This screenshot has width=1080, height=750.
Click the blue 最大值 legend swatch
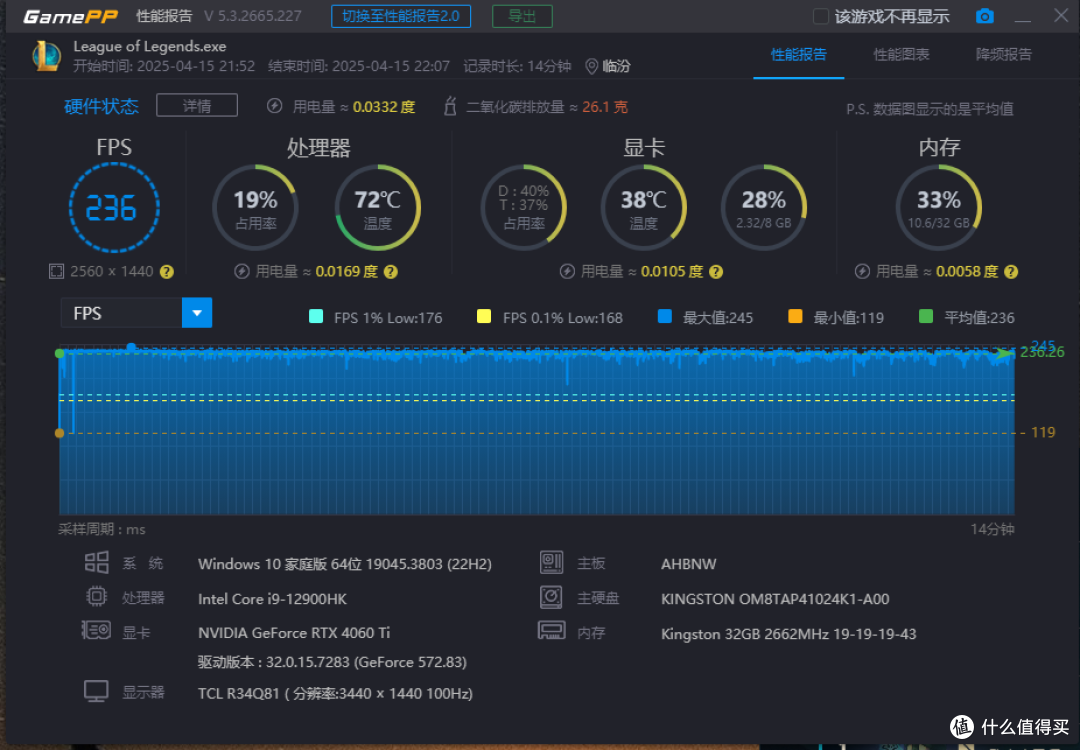665,316
